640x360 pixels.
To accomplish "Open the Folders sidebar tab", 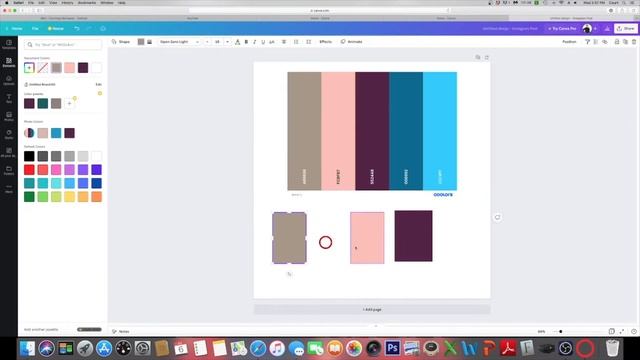I will 9,170.
